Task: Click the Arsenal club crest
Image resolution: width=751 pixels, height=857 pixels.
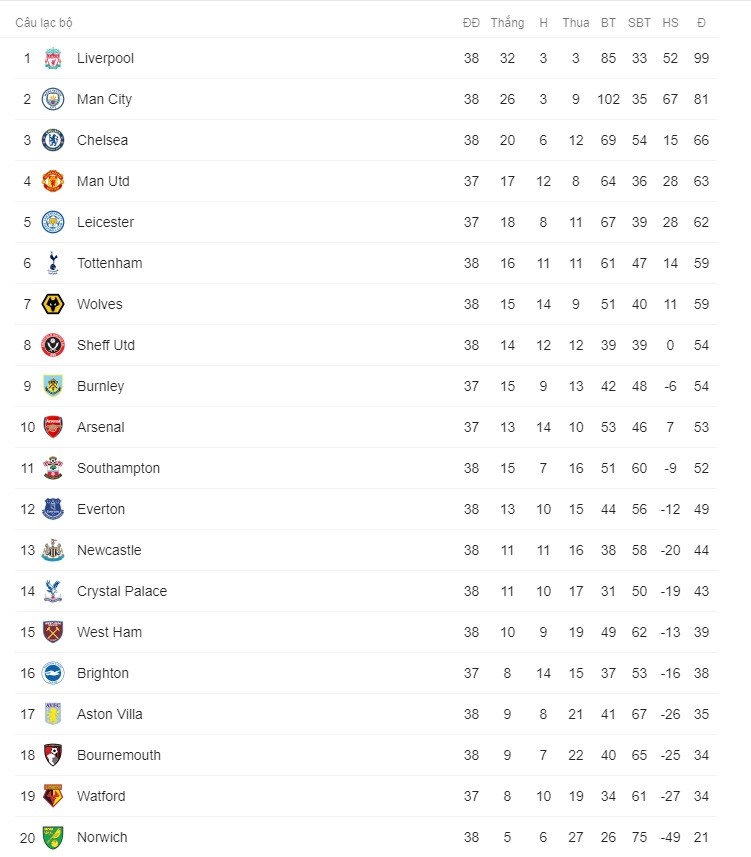Action: 53,427
